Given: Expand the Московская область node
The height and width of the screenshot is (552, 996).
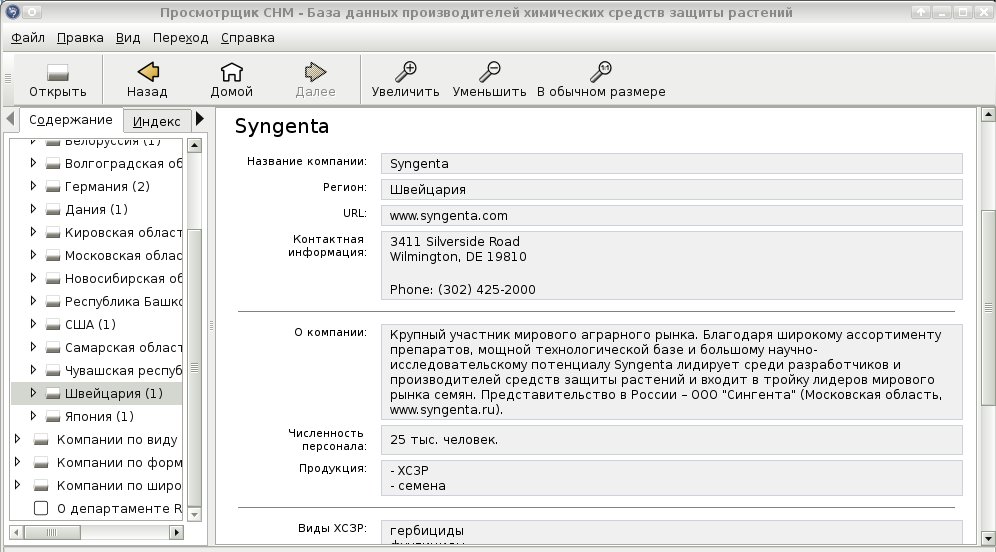Looking at the screenshot, I should coord(33,255).
